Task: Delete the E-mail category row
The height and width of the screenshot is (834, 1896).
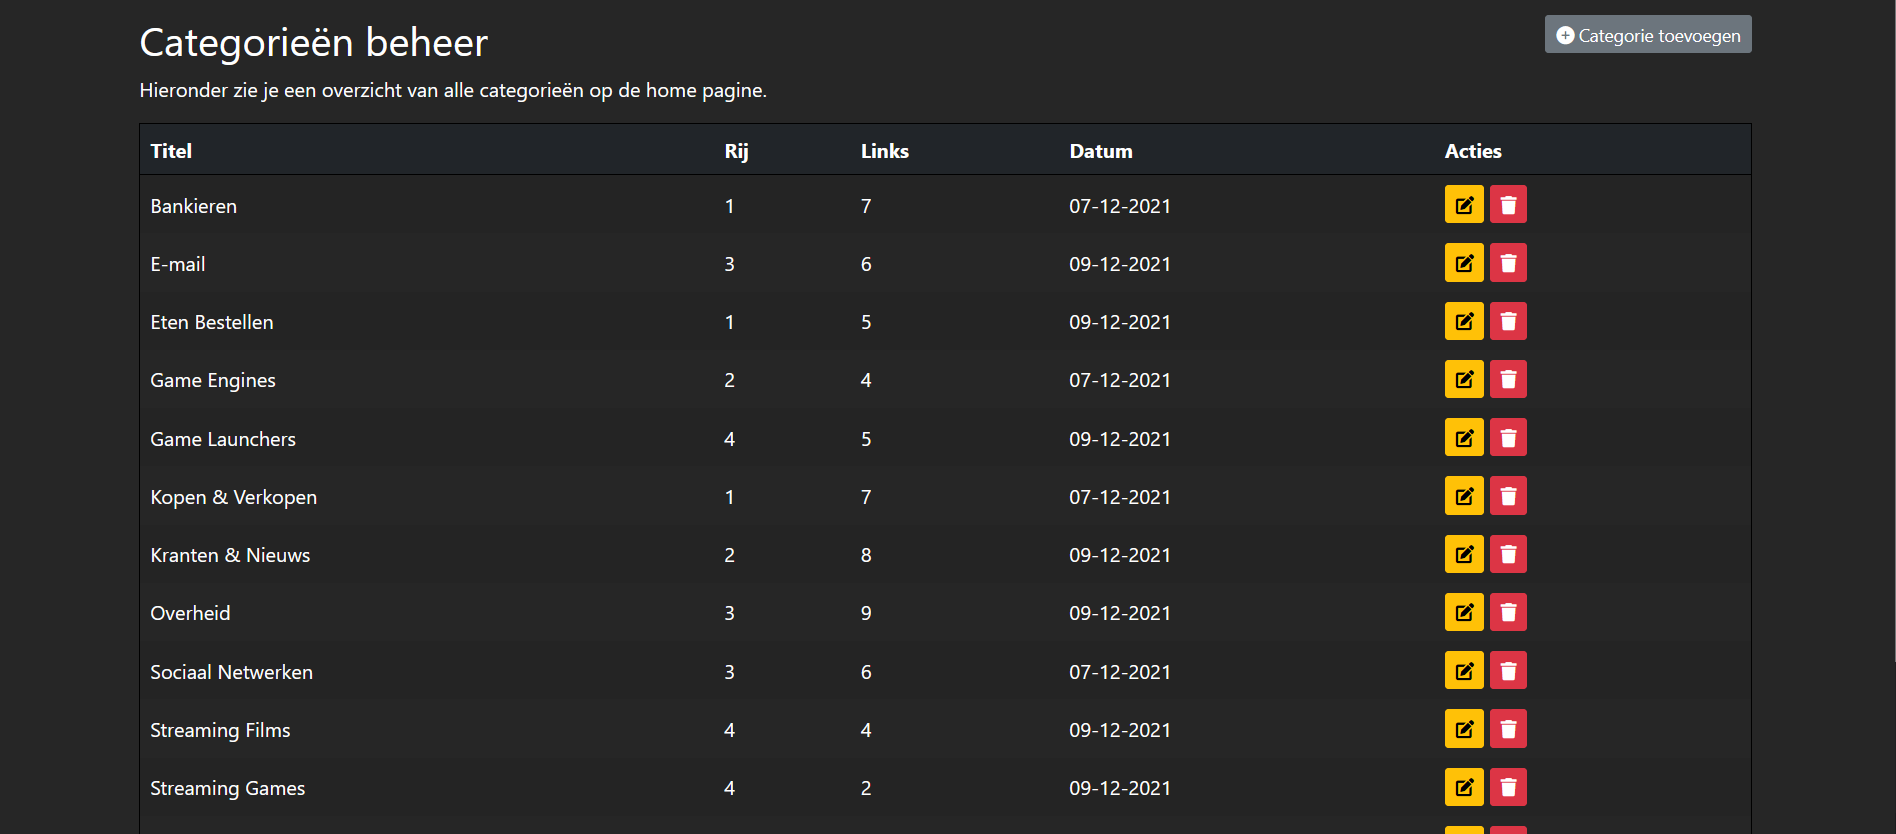Action: coord(1508,263)
